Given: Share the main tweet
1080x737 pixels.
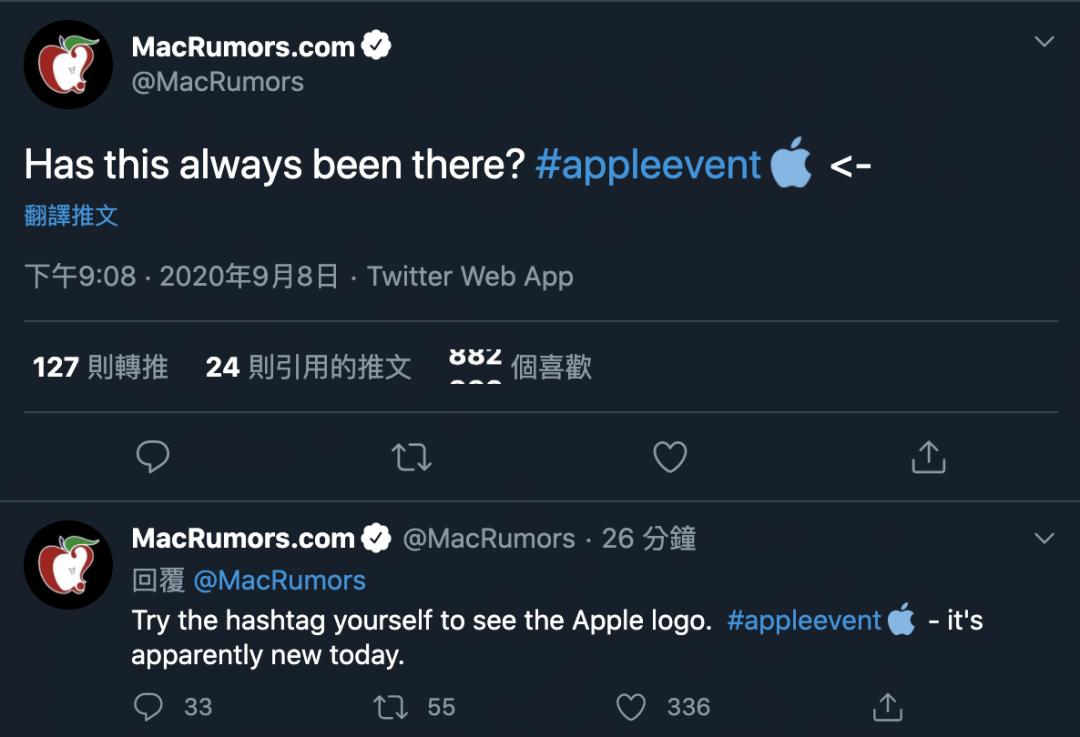Looking at the screenshot, I should click(x=928, y=457).
